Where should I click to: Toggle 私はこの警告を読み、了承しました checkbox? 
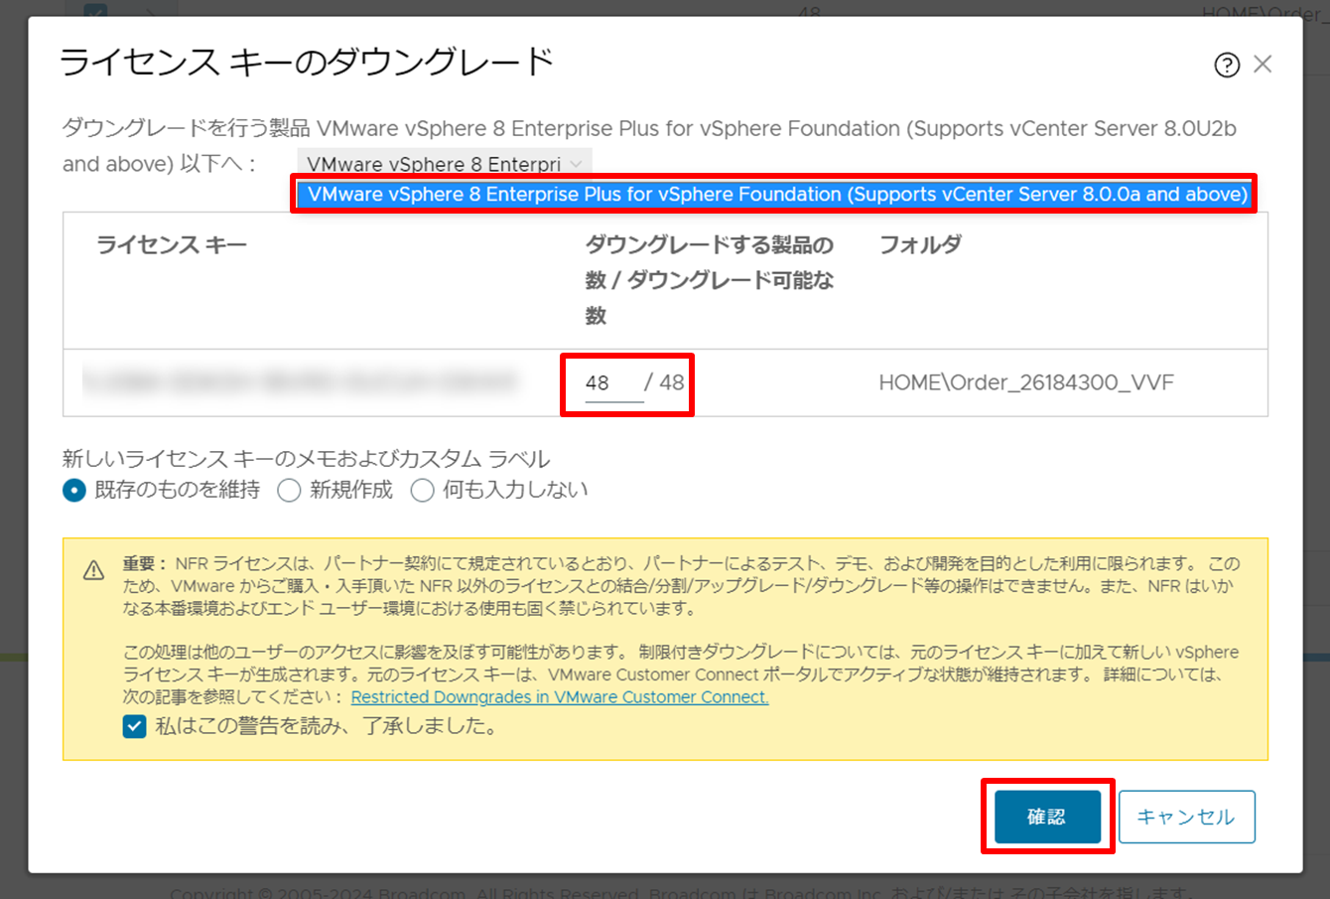(135, 726)
